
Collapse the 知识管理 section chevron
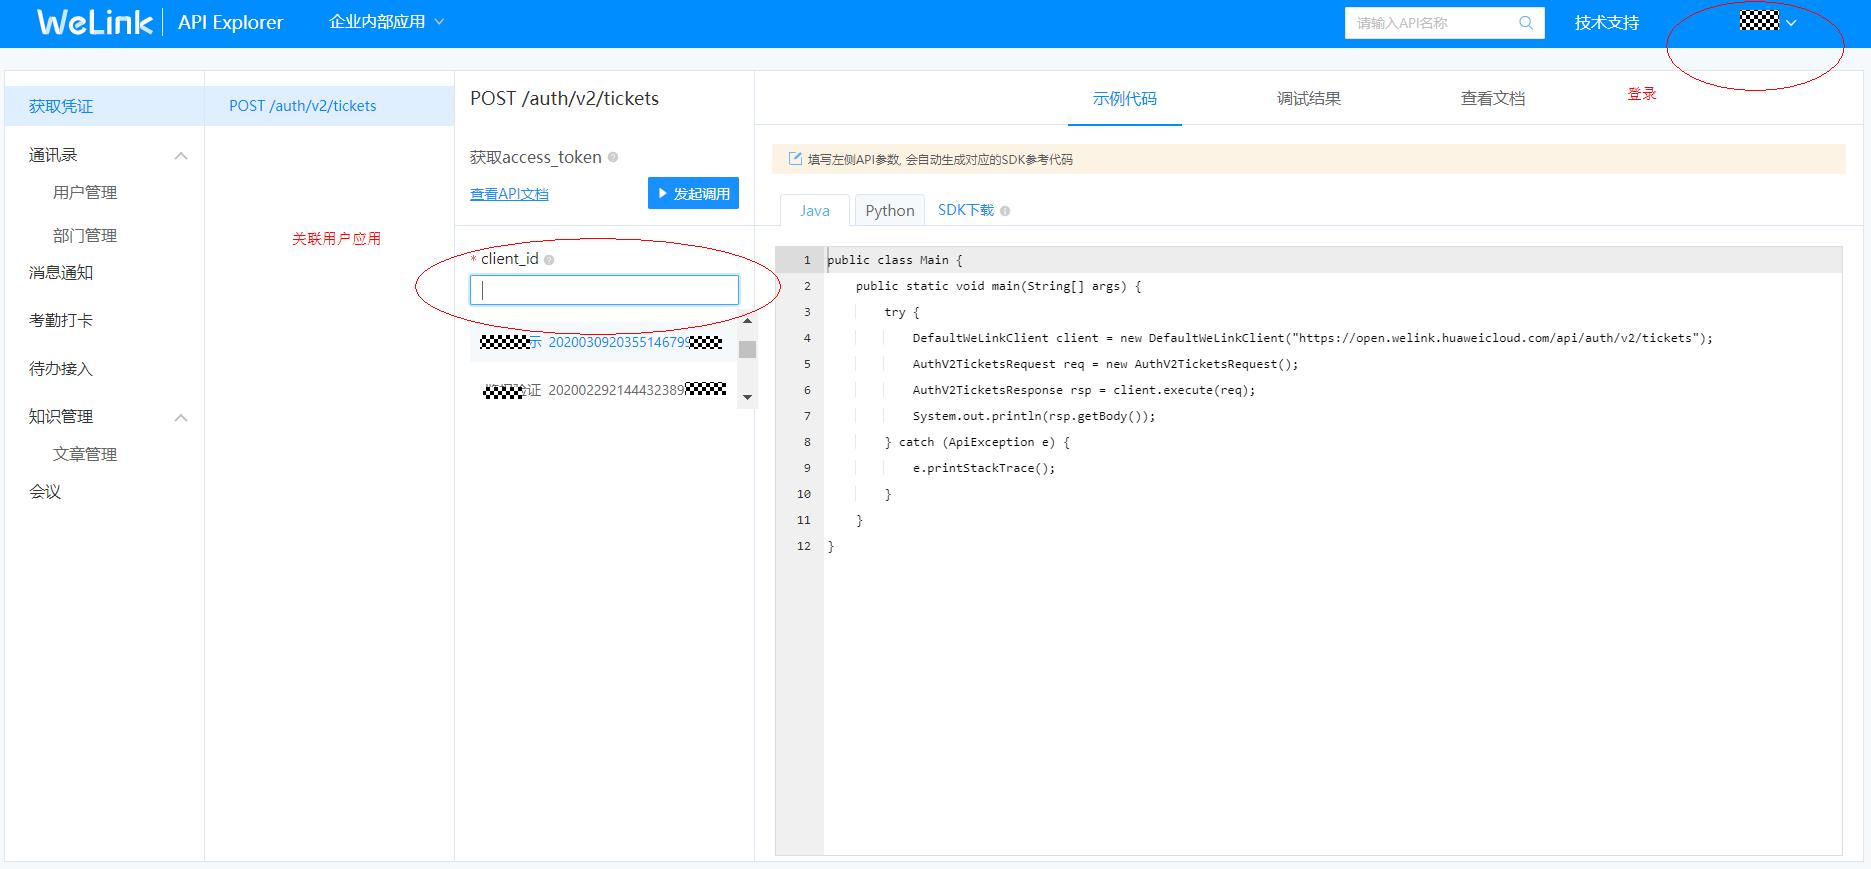[x=181, y=418]
